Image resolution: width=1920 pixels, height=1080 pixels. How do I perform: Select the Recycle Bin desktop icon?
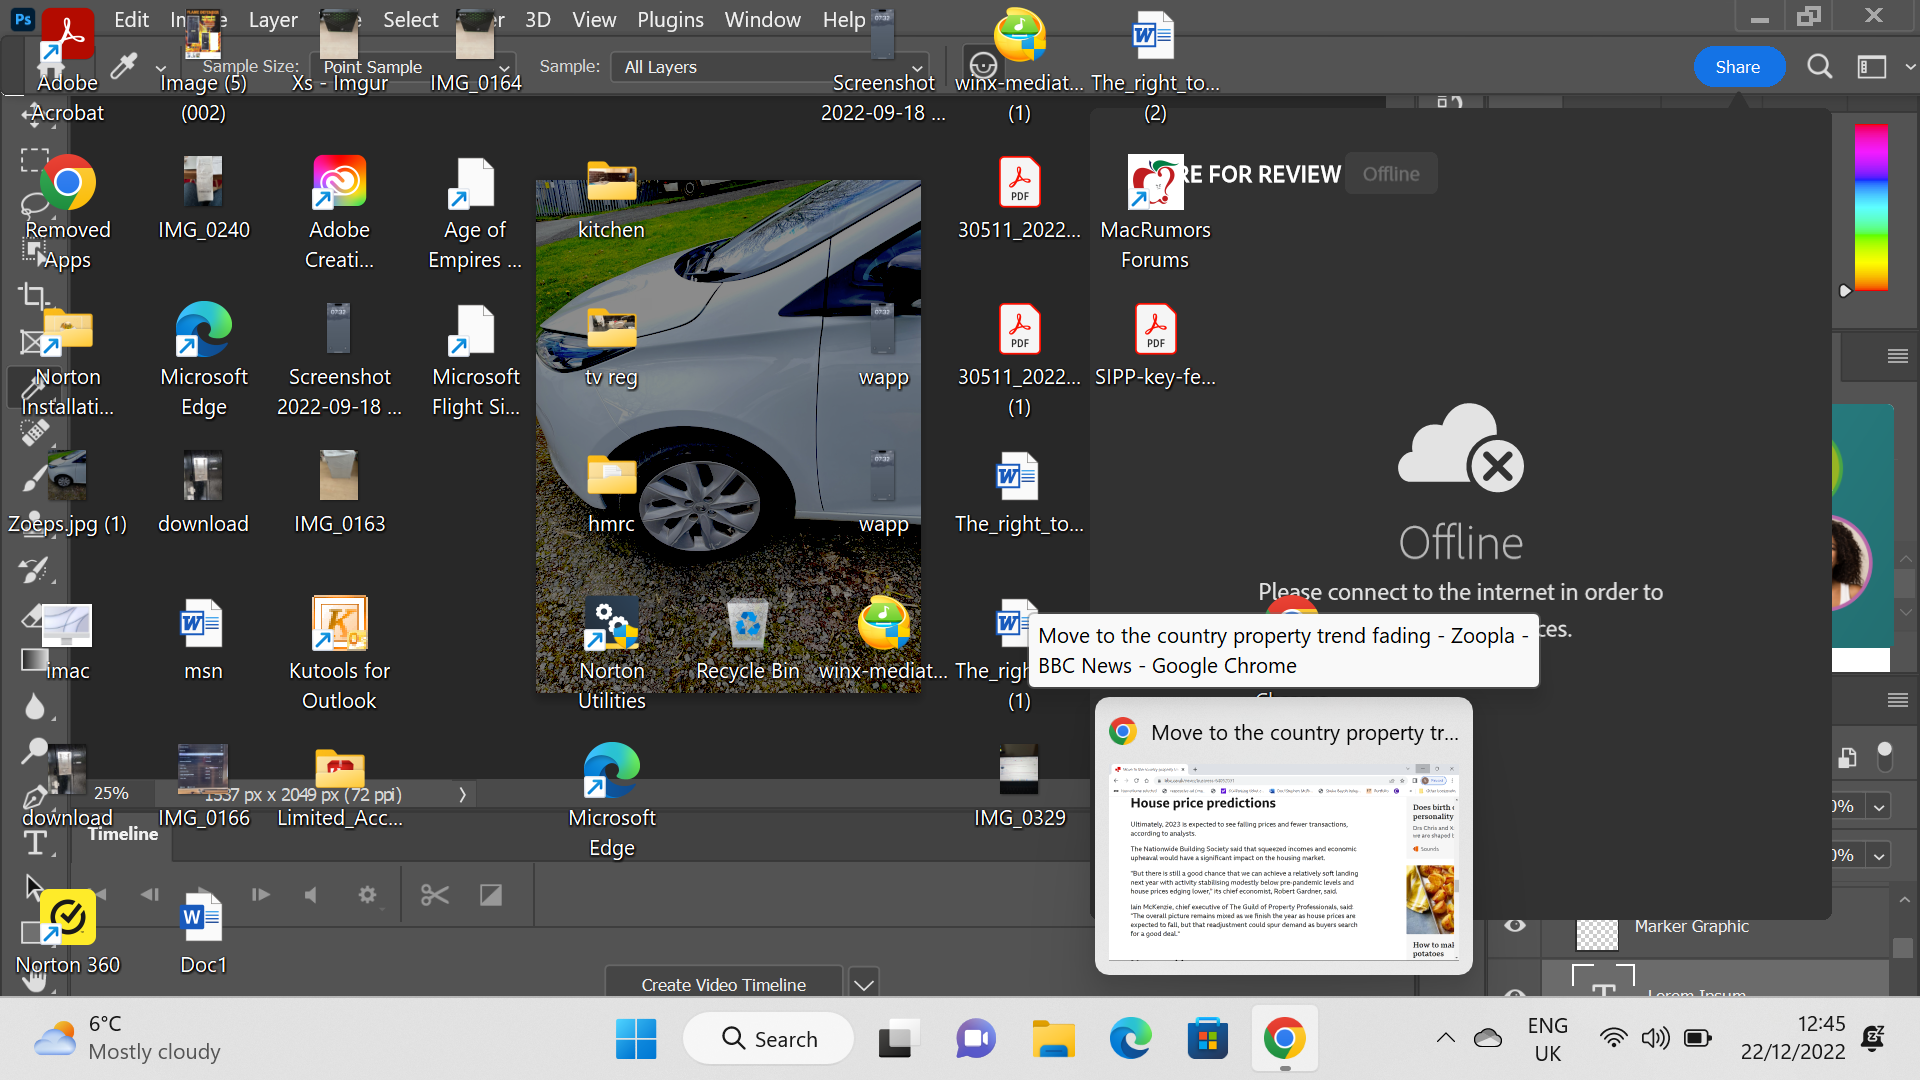click(x=747, y=640)
